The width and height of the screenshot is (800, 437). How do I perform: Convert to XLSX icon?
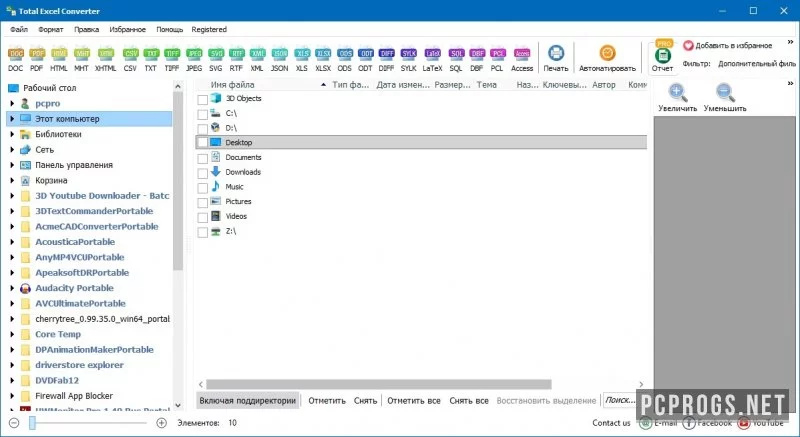(323, 54)
